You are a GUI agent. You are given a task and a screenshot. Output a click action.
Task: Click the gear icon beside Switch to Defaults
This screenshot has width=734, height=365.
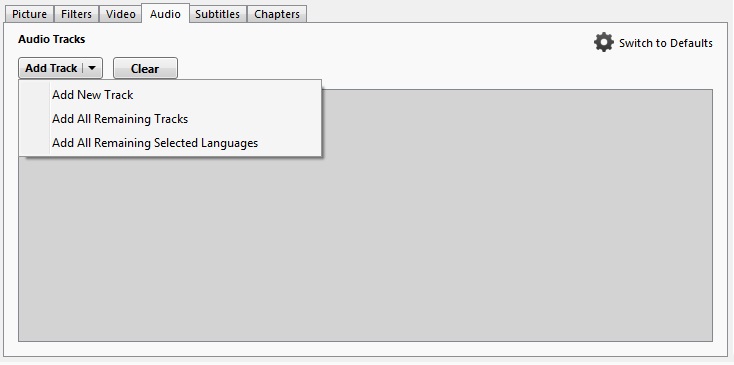604,42
